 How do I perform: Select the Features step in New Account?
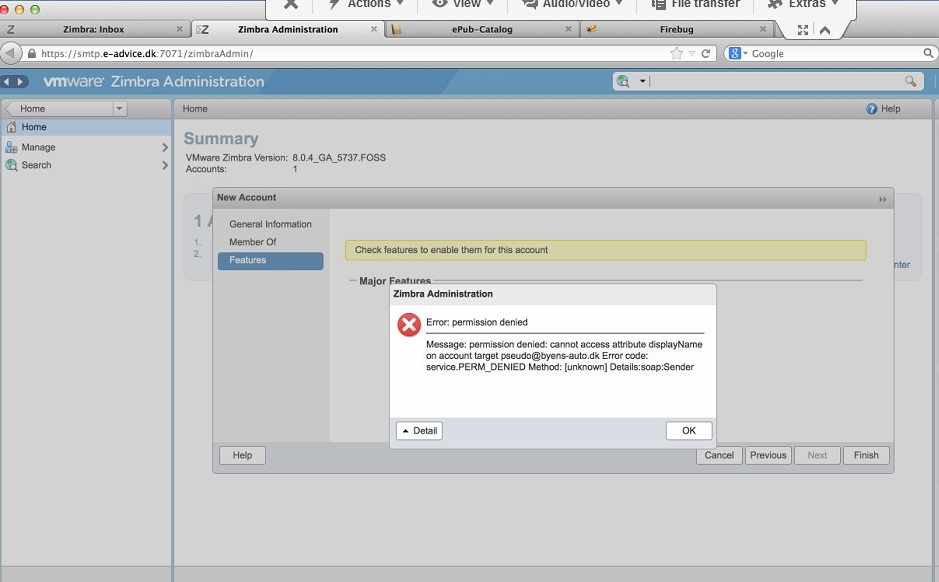pos(270,260)
